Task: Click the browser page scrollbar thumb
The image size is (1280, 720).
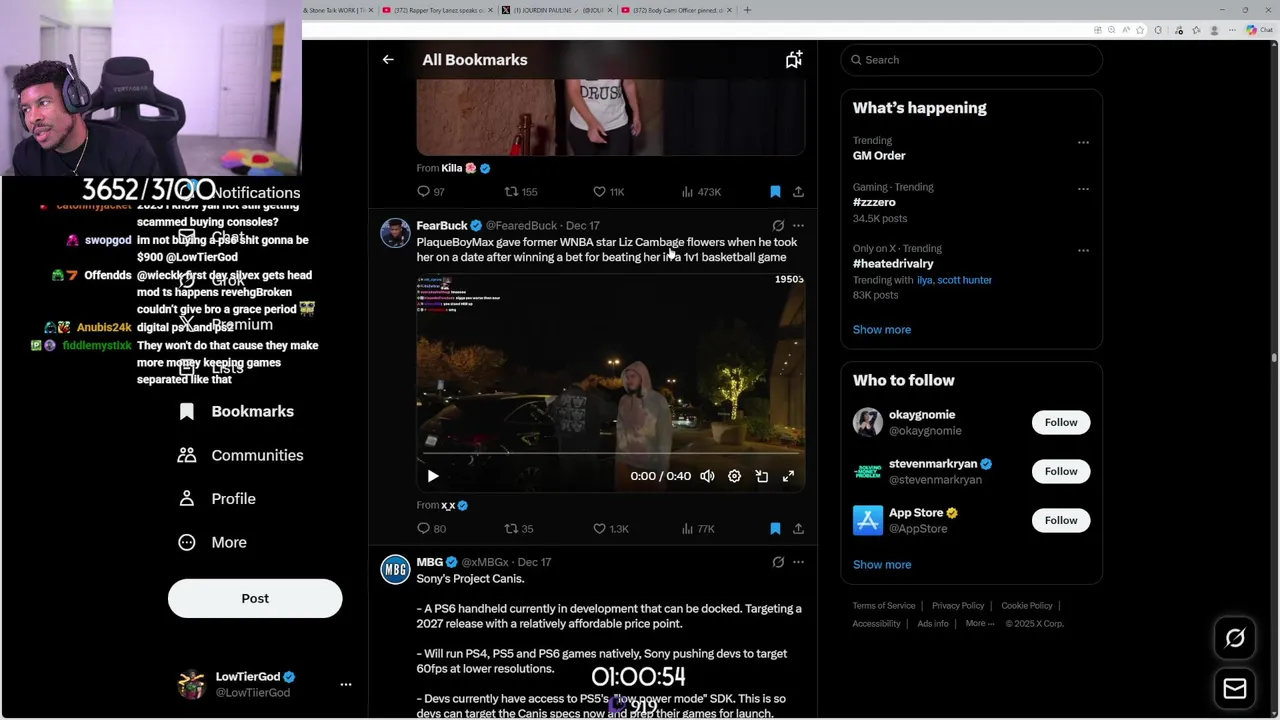Action: [1274, 357]
